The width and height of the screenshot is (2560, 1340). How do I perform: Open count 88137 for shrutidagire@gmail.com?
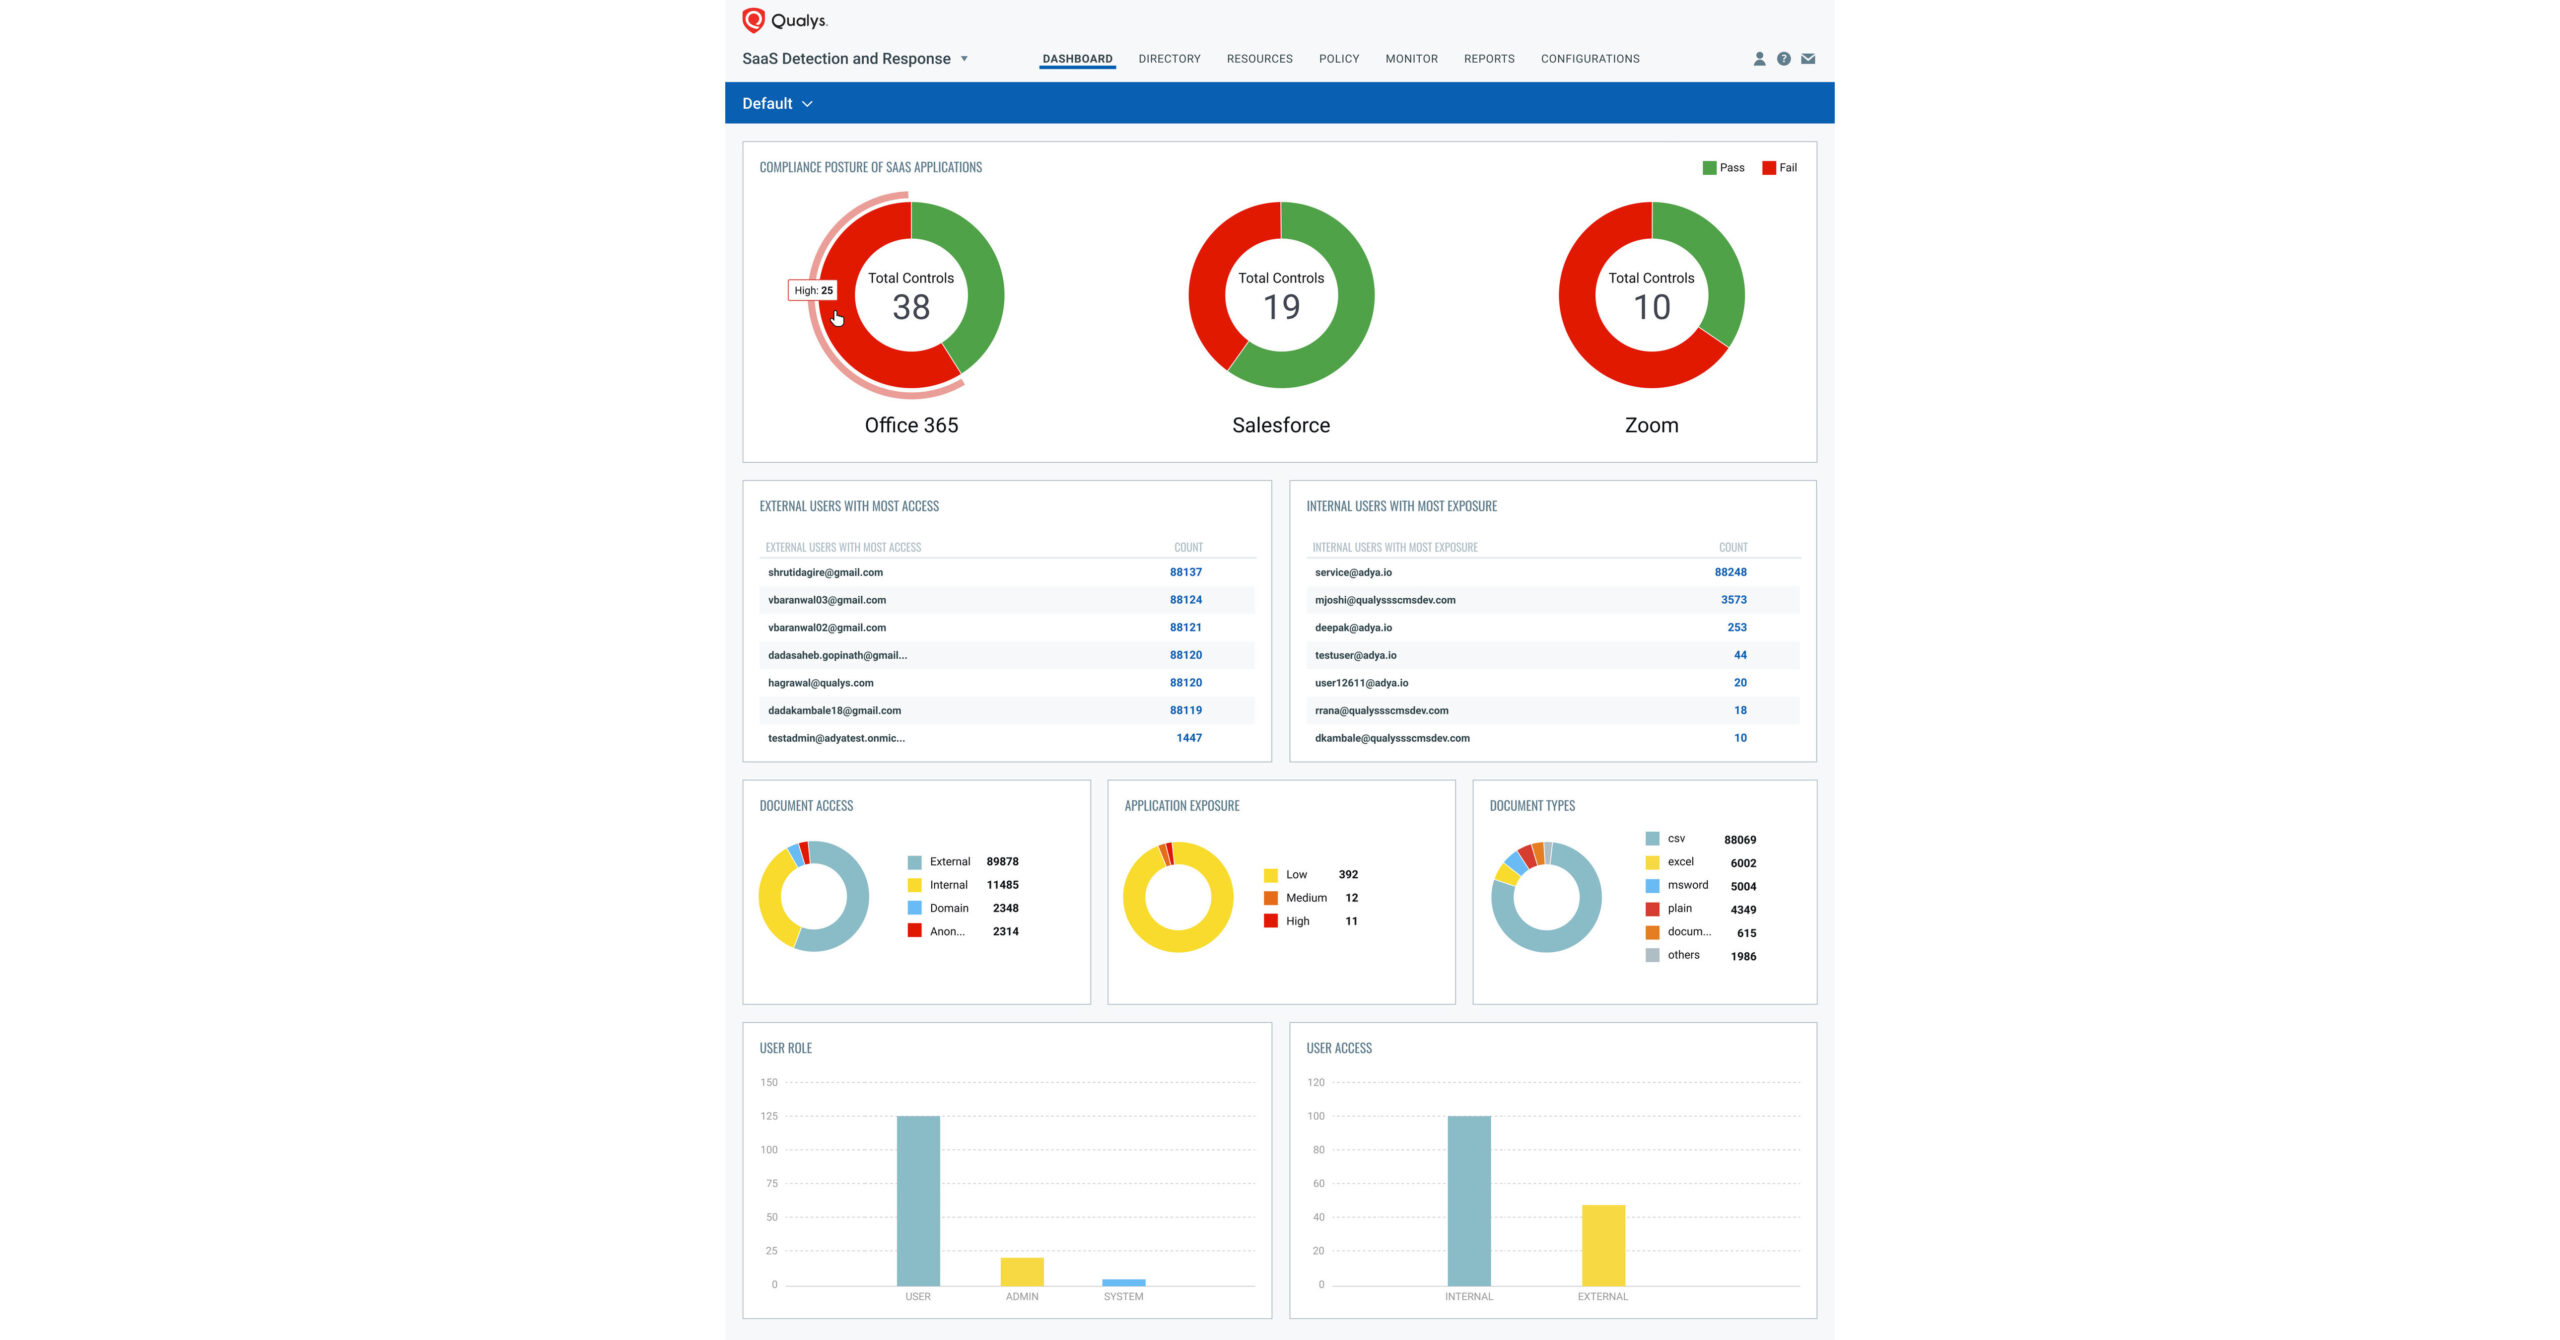(x=1186, y=573)
